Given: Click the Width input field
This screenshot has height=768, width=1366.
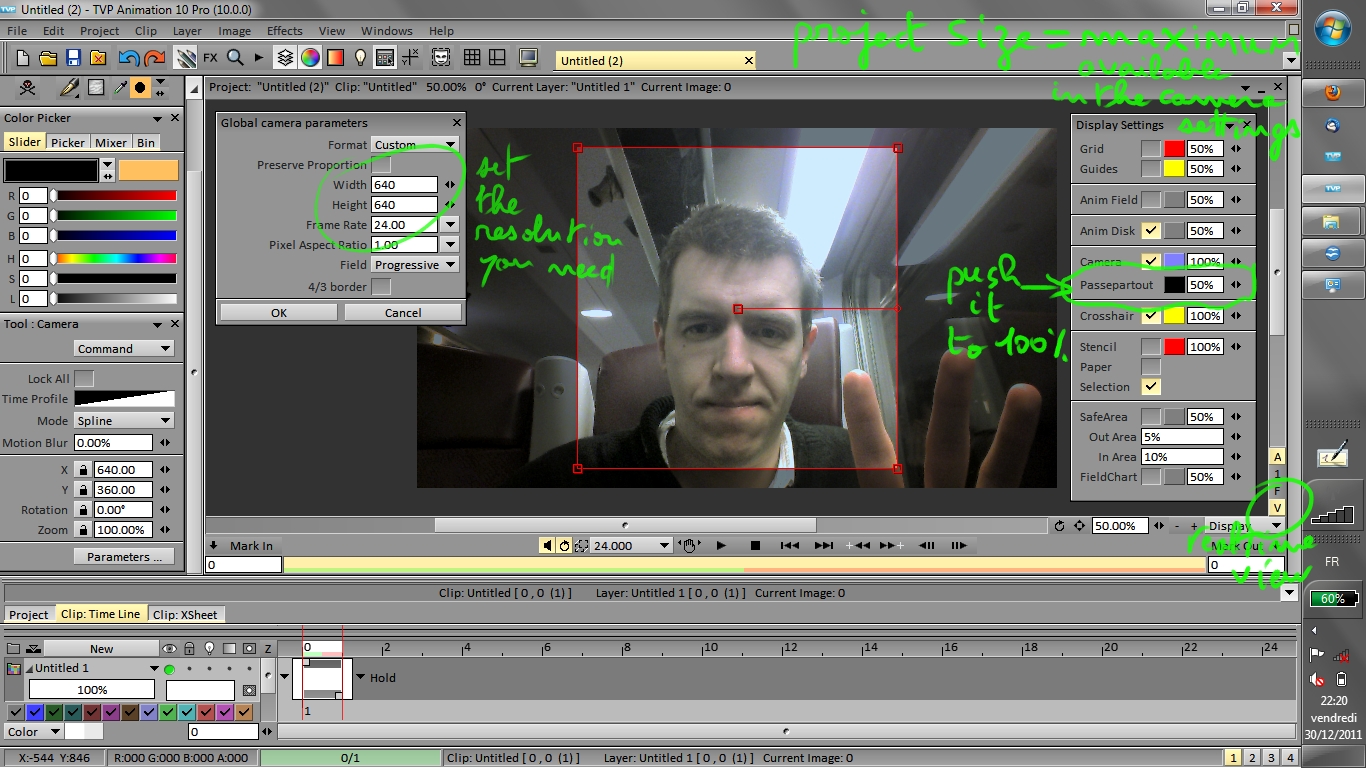Looking at the screenshot, I should pyautogui.click(x=405, y=184).
